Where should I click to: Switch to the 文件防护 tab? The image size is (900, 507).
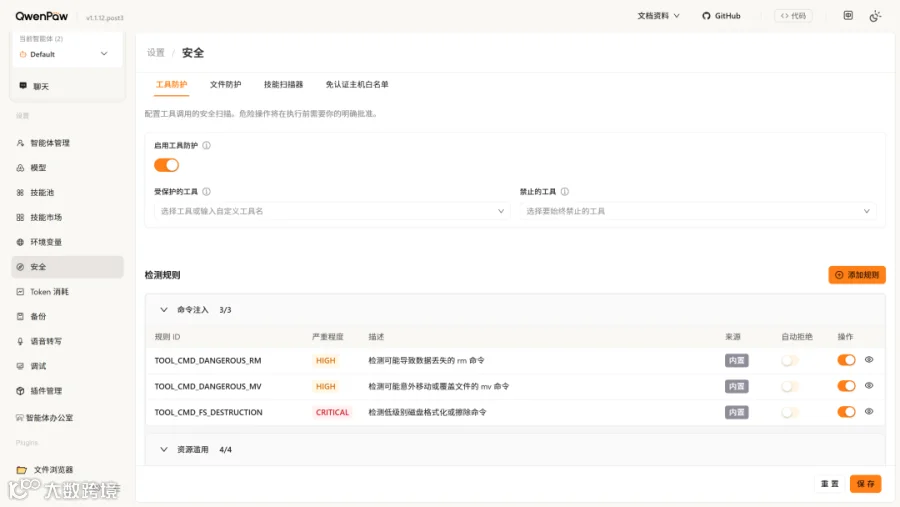pyautogui.click(x=226, y=84)
